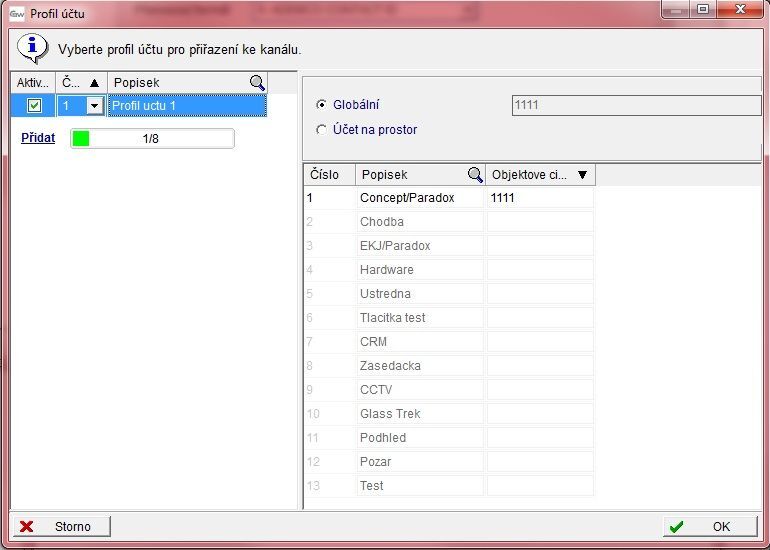This screenshot has height=550, width=770.
Task: Click the magnifier icon in left Popisek header
Action: pyautogui.click(x=257, y=82)
